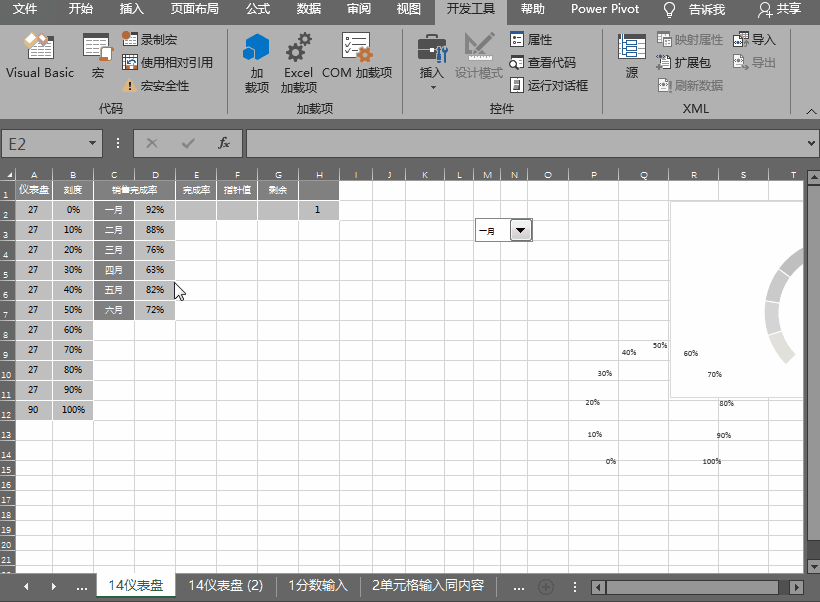Open the 加载项 add-ins store icon
This screenshot has height=602, width=820.
tap(256, 62)
